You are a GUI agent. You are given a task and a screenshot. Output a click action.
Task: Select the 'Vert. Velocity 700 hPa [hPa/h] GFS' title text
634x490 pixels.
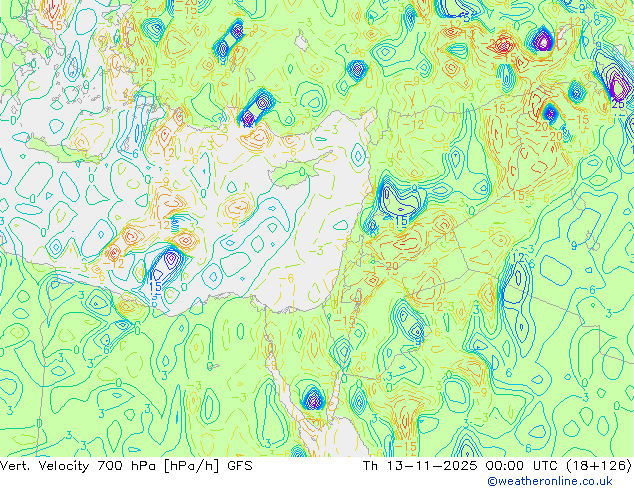126,466
